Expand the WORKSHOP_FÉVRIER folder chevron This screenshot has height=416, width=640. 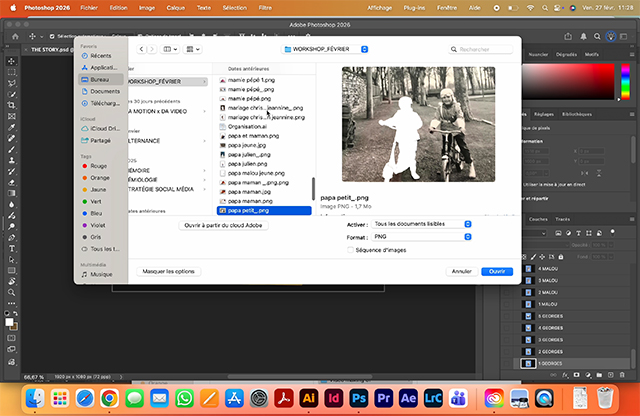coord(204,82)
